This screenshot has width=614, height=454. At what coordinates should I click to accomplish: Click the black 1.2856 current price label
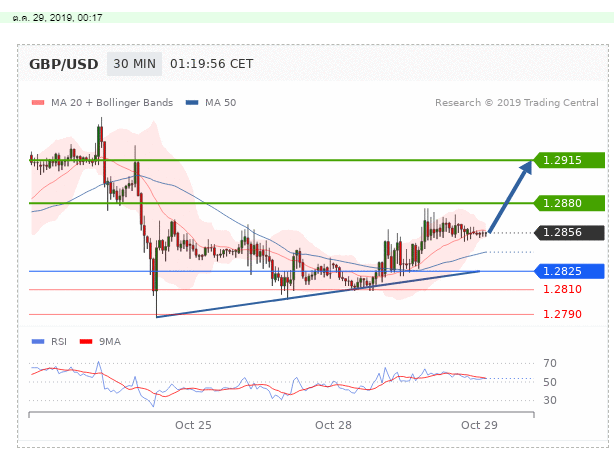(x=569, y=232)
